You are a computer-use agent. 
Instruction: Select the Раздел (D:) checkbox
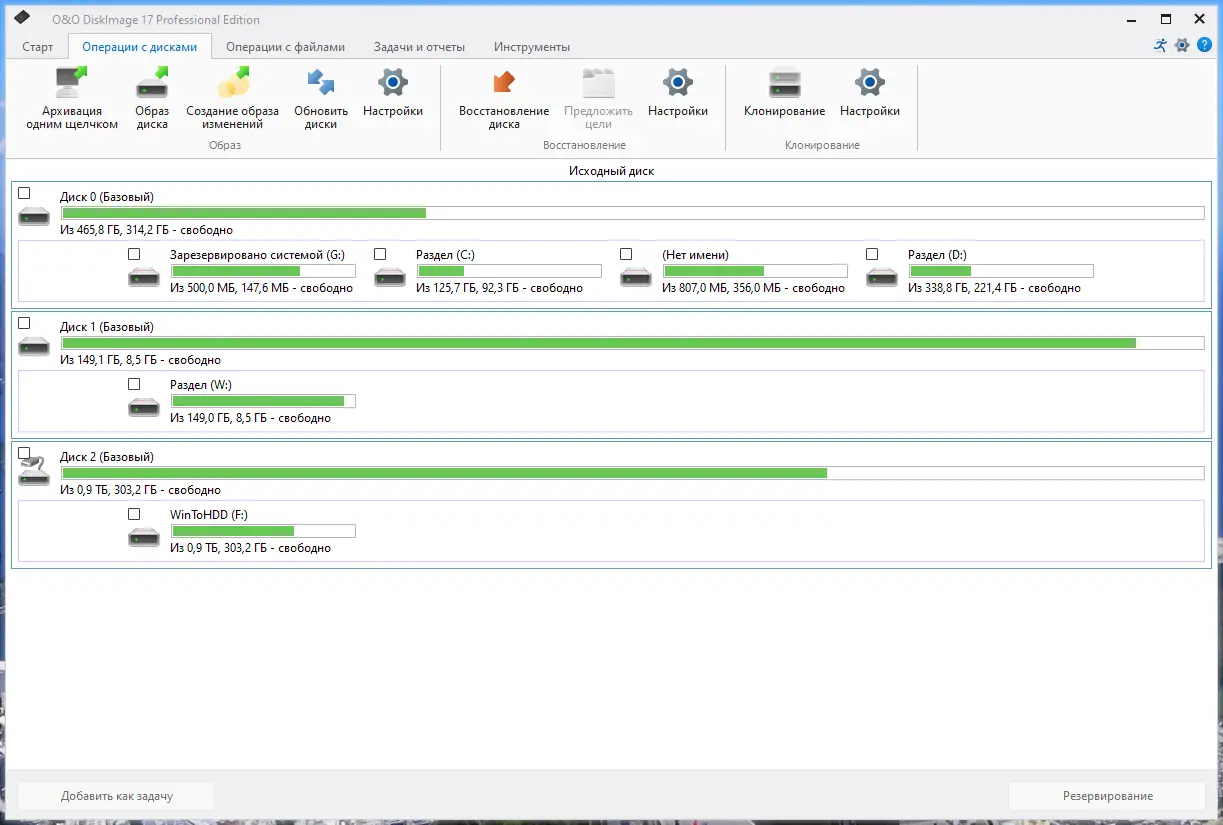872,254
